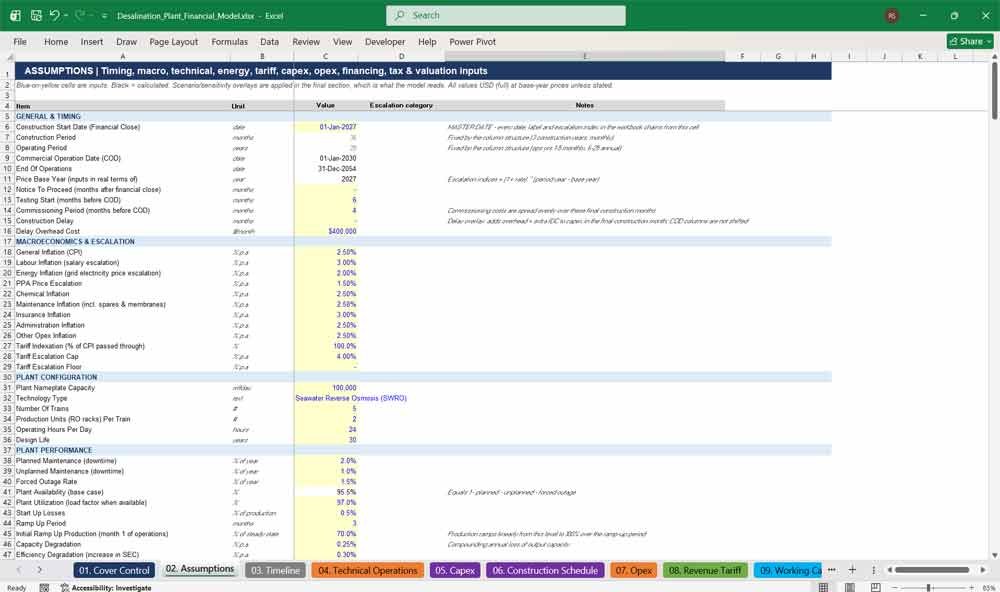Viewport: 1000px width, 592px height.
Task: Click the Excel application icon in title bar
Action: (x=15, y=15)
